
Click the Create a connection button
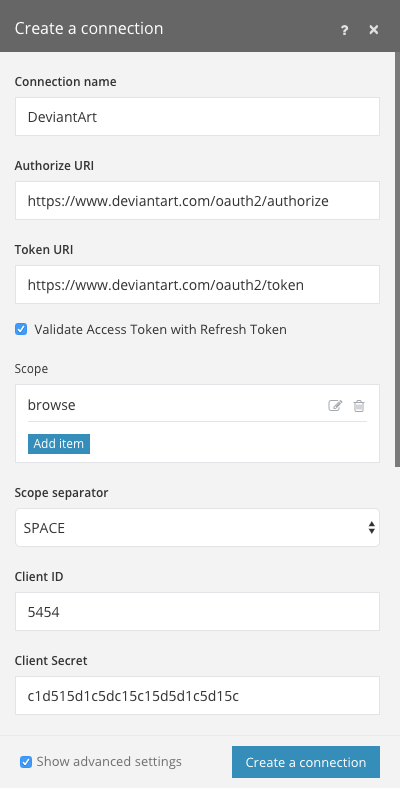tap(306, 762)
